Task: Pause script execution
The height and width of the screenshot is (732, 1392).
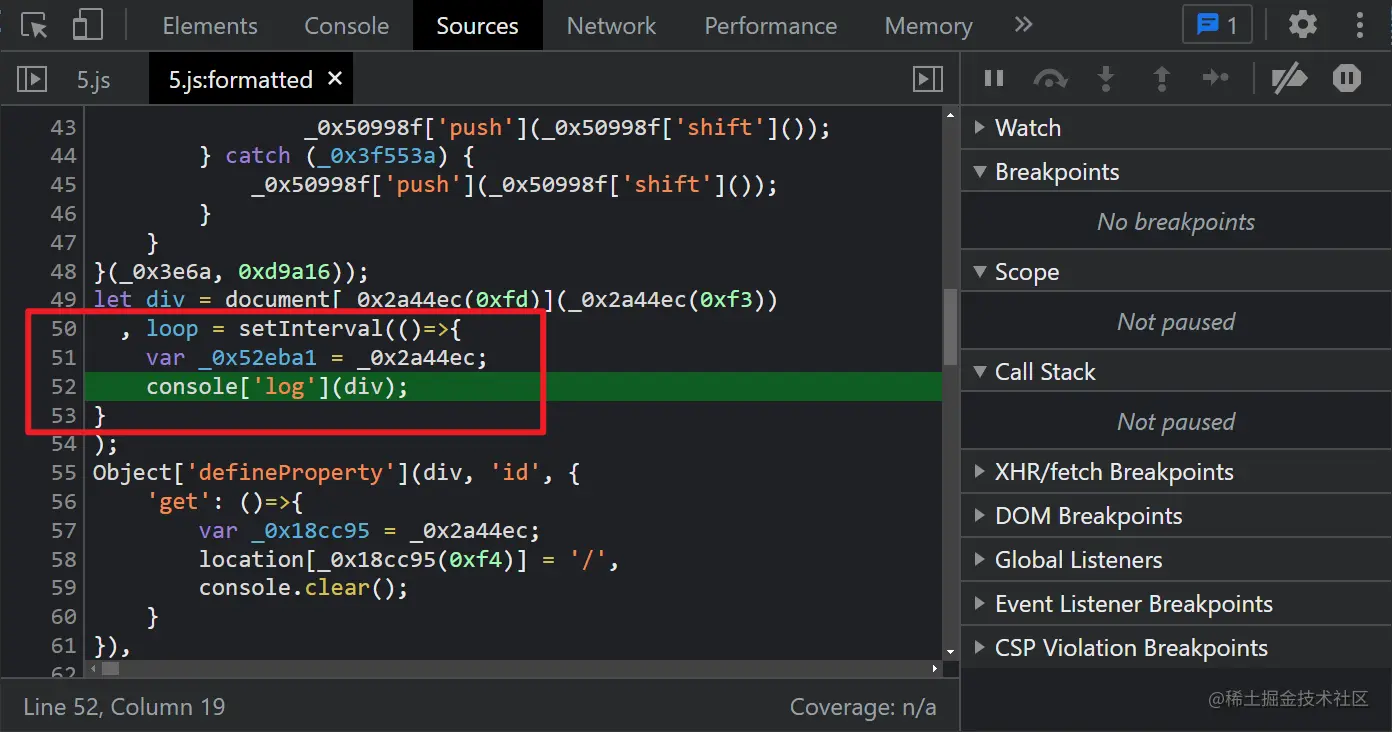Action: 994,78
